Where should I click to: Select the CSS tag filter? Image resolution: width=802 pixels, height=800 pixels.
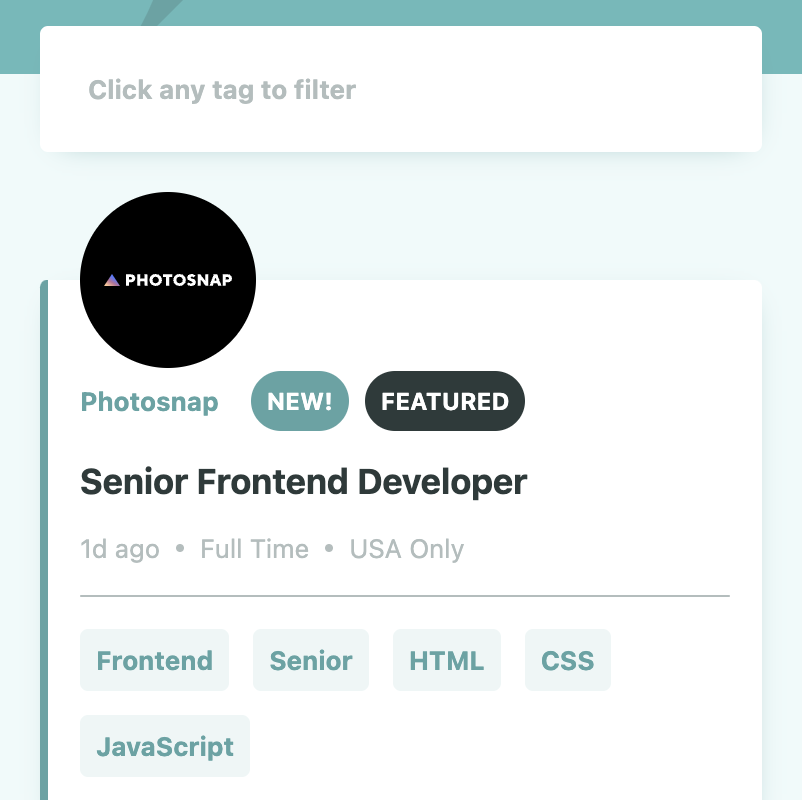[x=568, y=661]
